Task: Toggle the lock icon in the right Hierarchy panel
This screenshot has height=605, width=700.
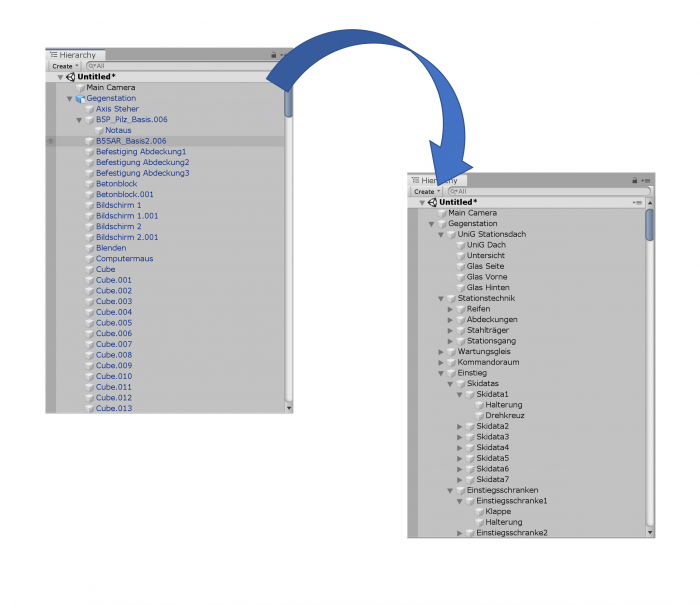Action: click(x=635, y=180)
